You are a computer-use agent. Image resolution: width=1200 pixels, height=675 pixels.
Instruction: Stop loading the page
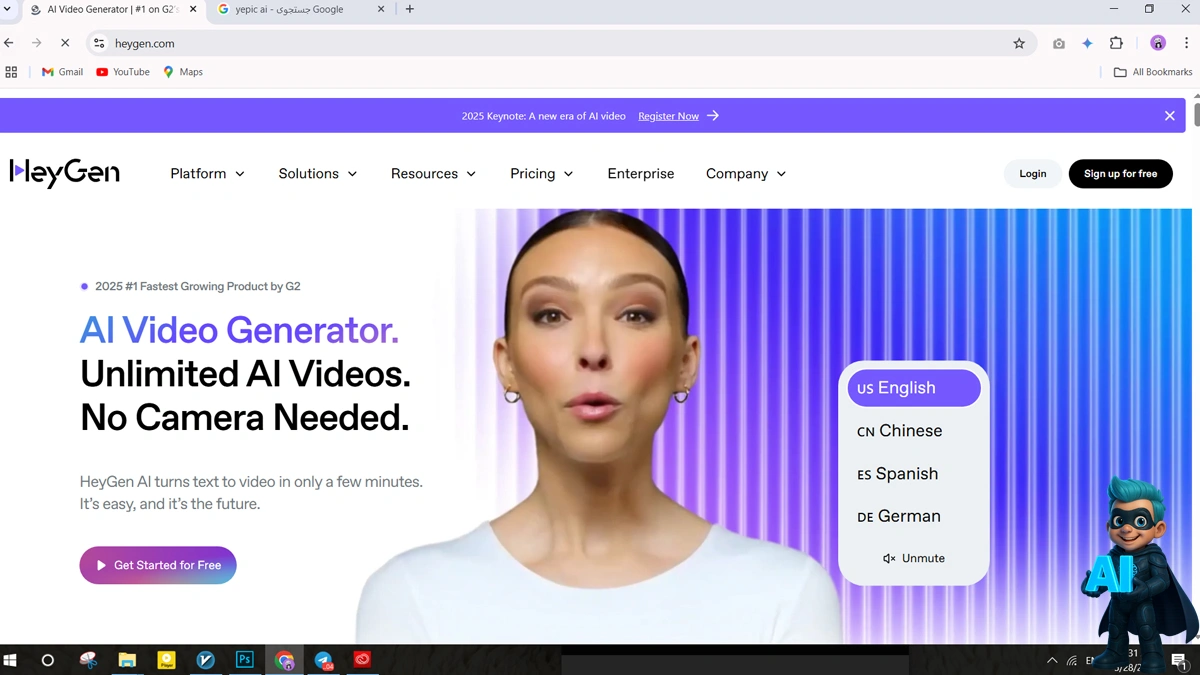click(65, 43)
